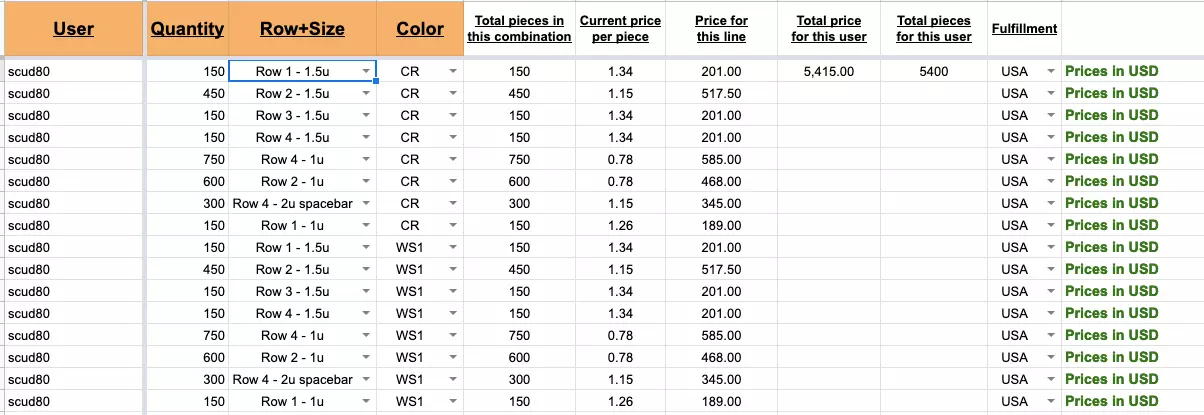
Task: Expand Row+Size dropdown for WS1 "Row 4 - 2u spacebar"
Action: tap(367, 379)
